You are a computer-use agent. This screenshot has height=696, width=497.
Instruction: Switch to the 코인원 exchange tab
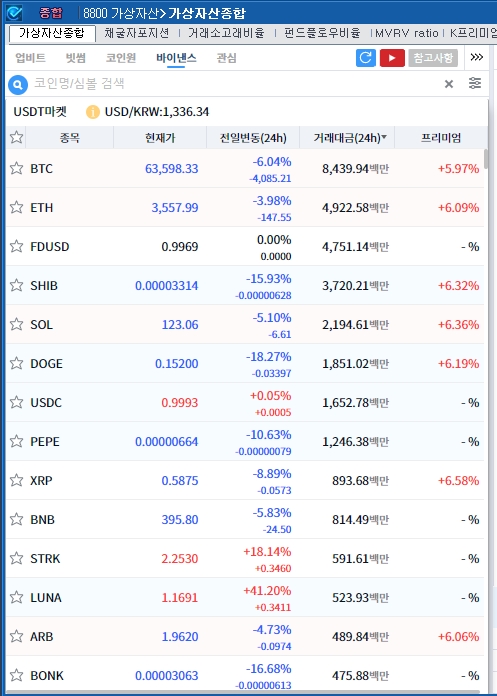click(121, 58)
